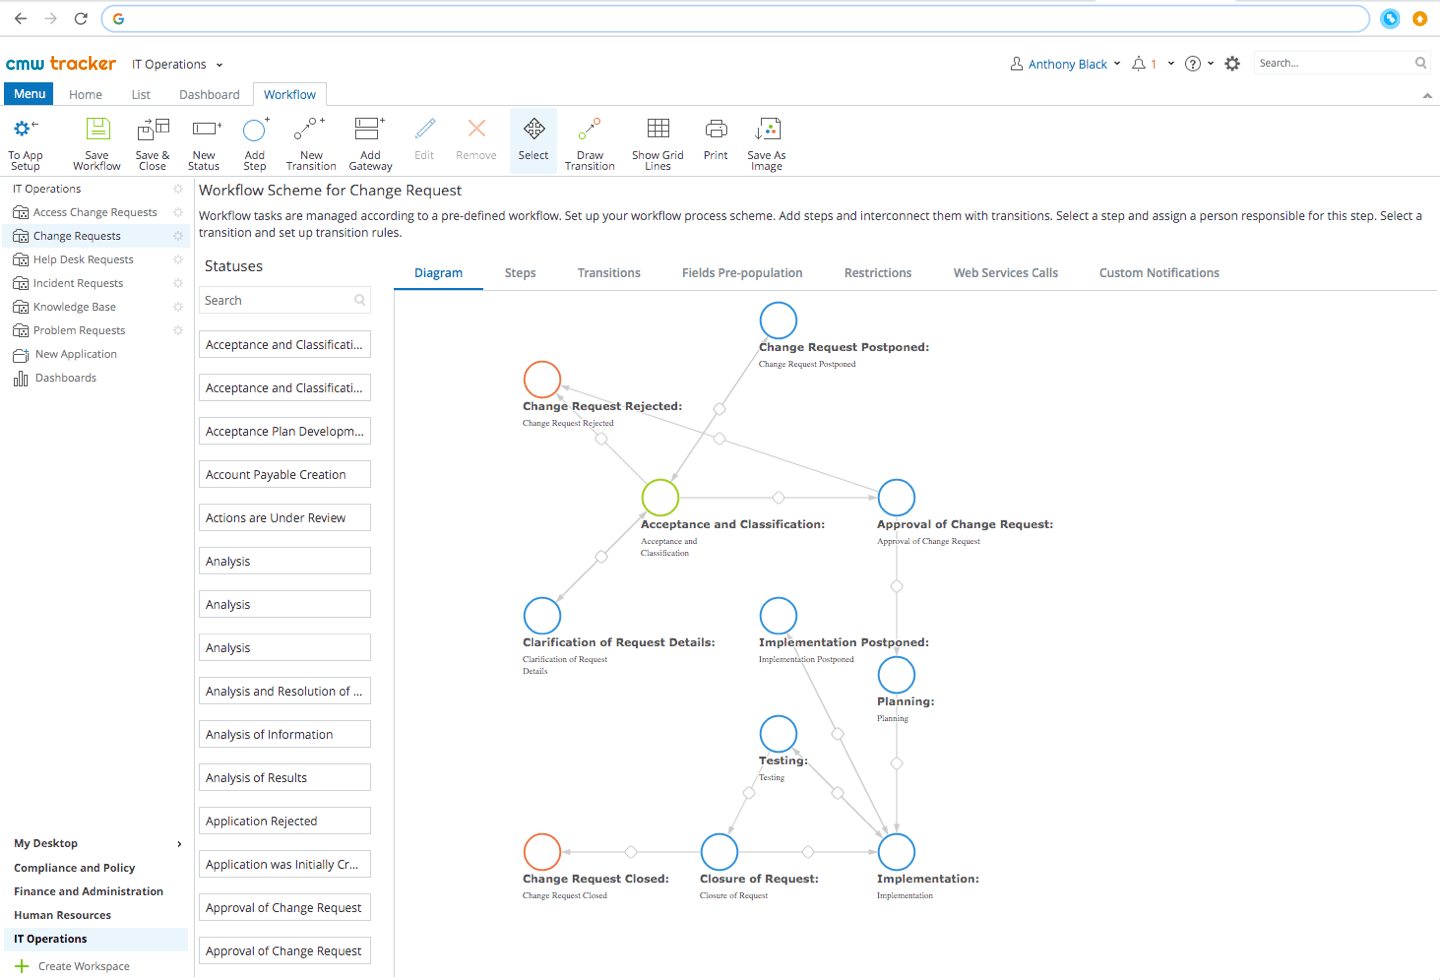Collapse the ribbon with the chevron
1440x980 pixels.
pyautogui.click(x=1427, y=96)
